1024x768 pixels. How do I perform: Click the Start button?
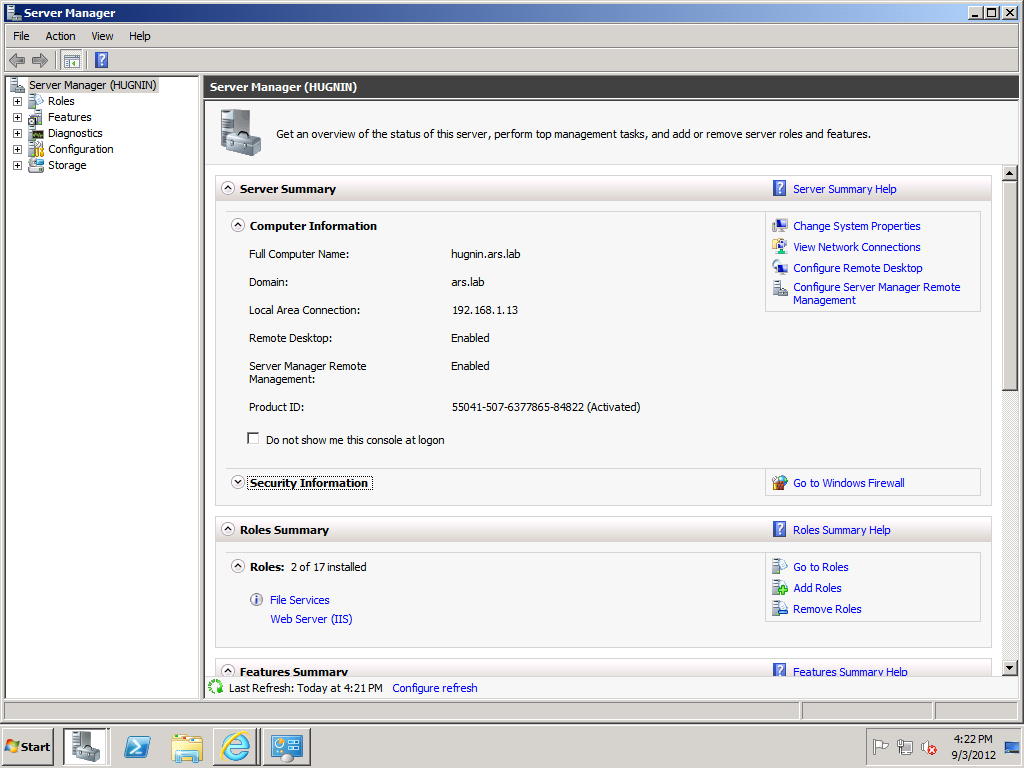tap(27, 746)
